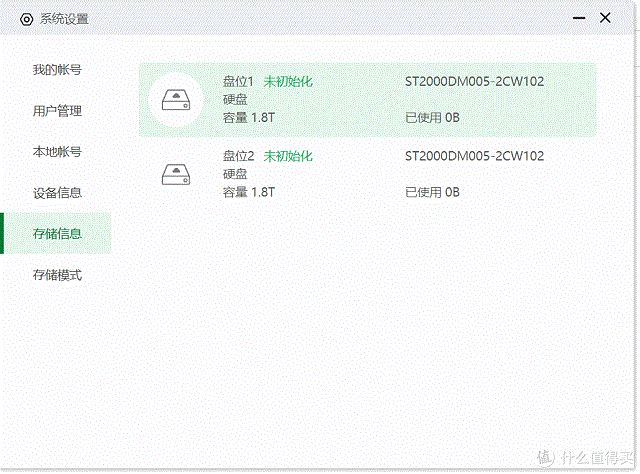This screenshot has height=474, width=640.
Task: Select the 盘位2 label text
Action: pos(238,156)
